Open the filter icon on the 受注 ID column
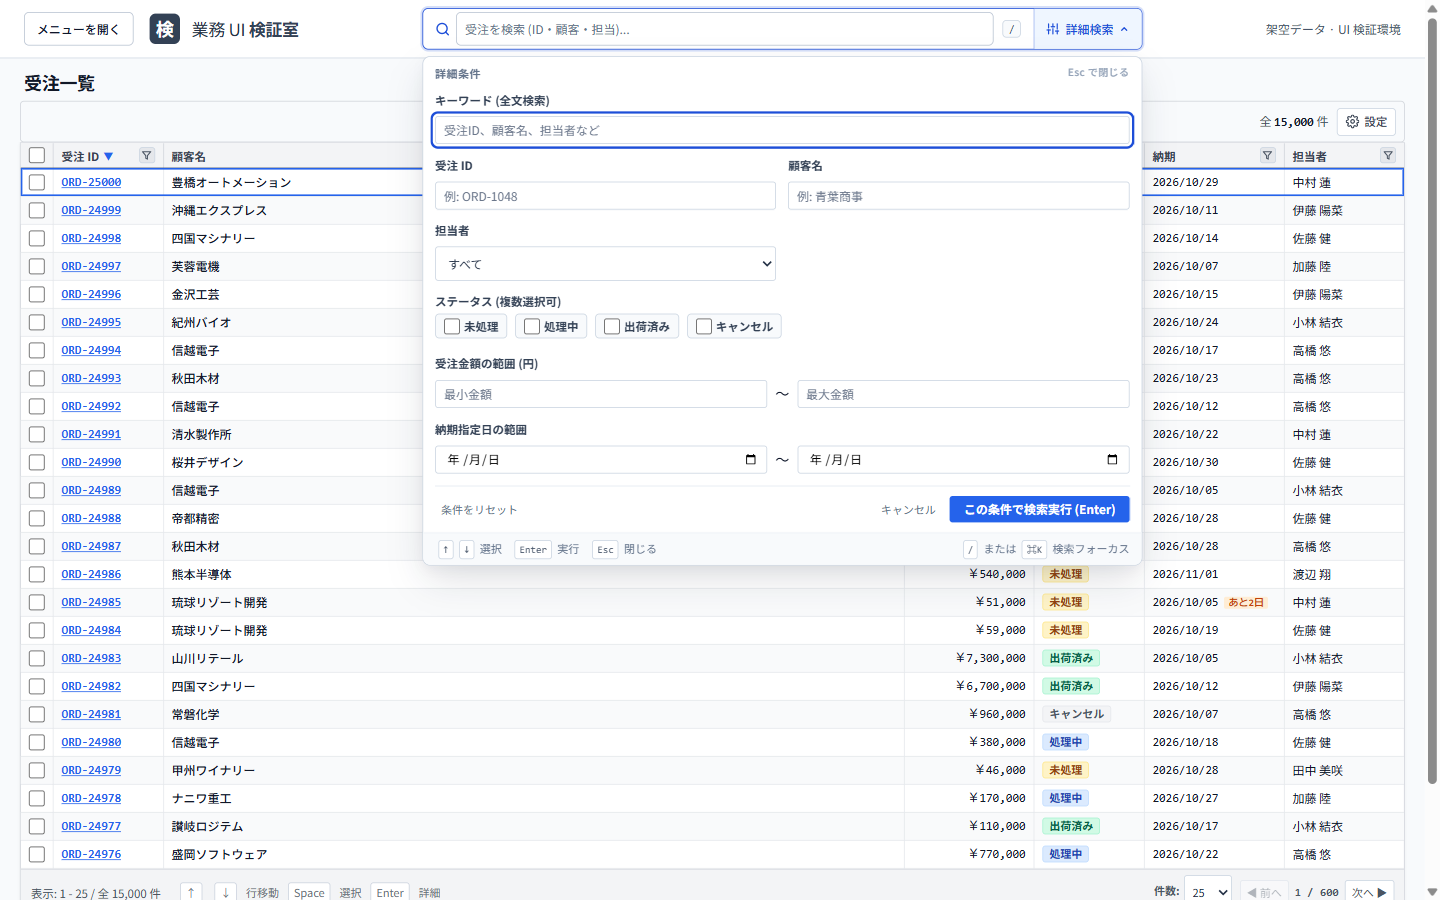Viewport: 1440px width, 900px height. click(x=147, y=156)
